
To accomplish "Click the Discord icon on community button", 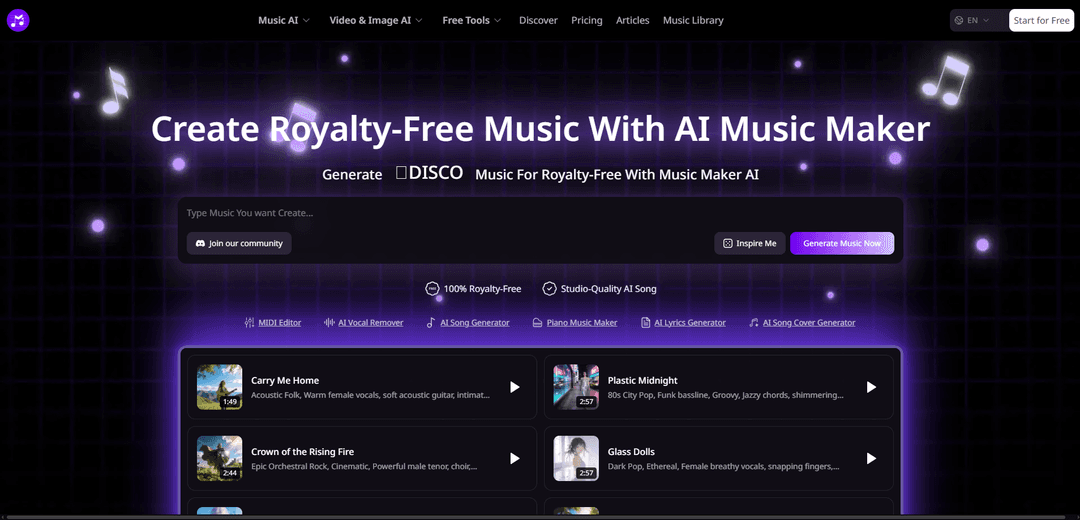I will pyautogui.click(x=200, y=243).
